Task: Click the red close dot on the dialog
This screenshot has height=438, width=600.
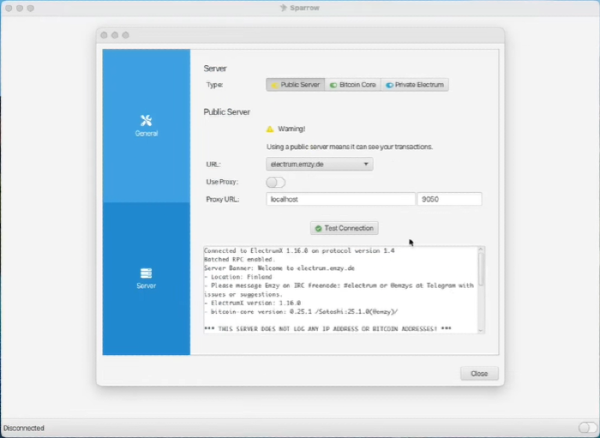Action: coord(105,34)
